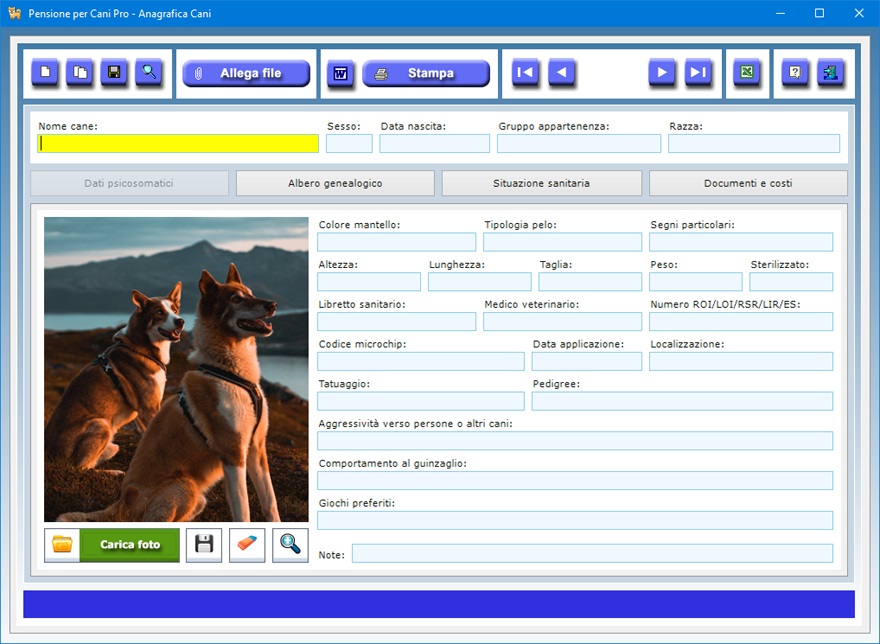This screenshot has width=880, height=644.
Task: Click the Localizzazione field
Action: click(741, 362)
